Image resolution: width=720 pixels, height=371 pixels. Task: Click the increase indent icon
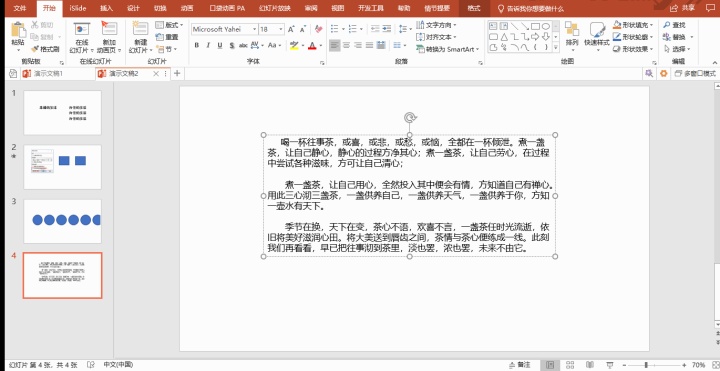point(388,29)
